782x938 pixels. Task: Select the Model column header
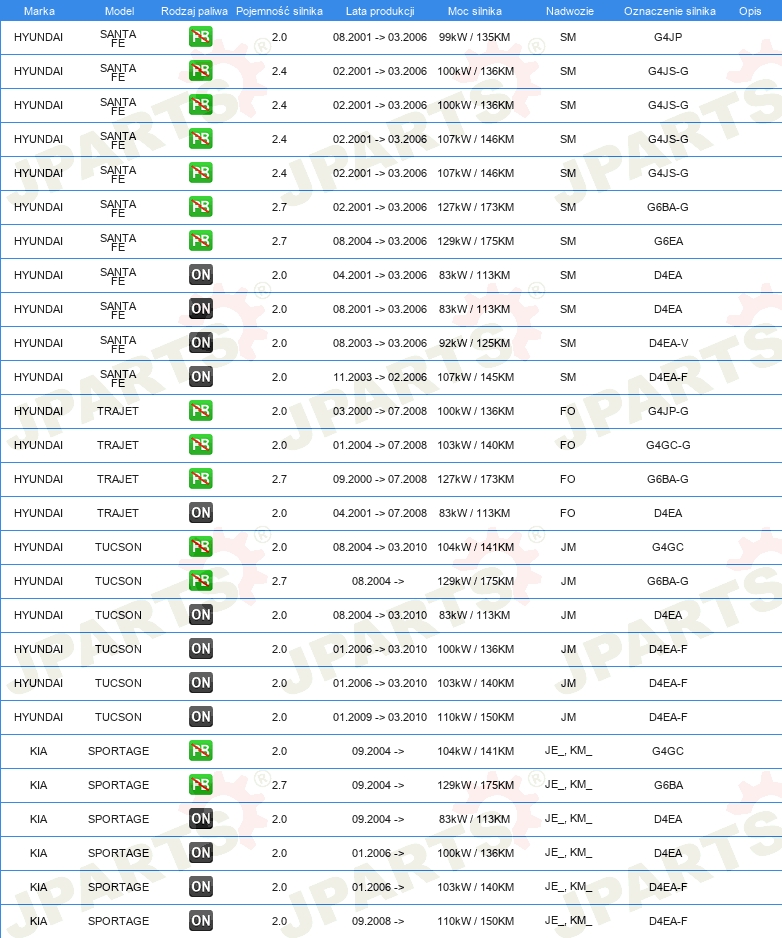click(x=119, y=11)
